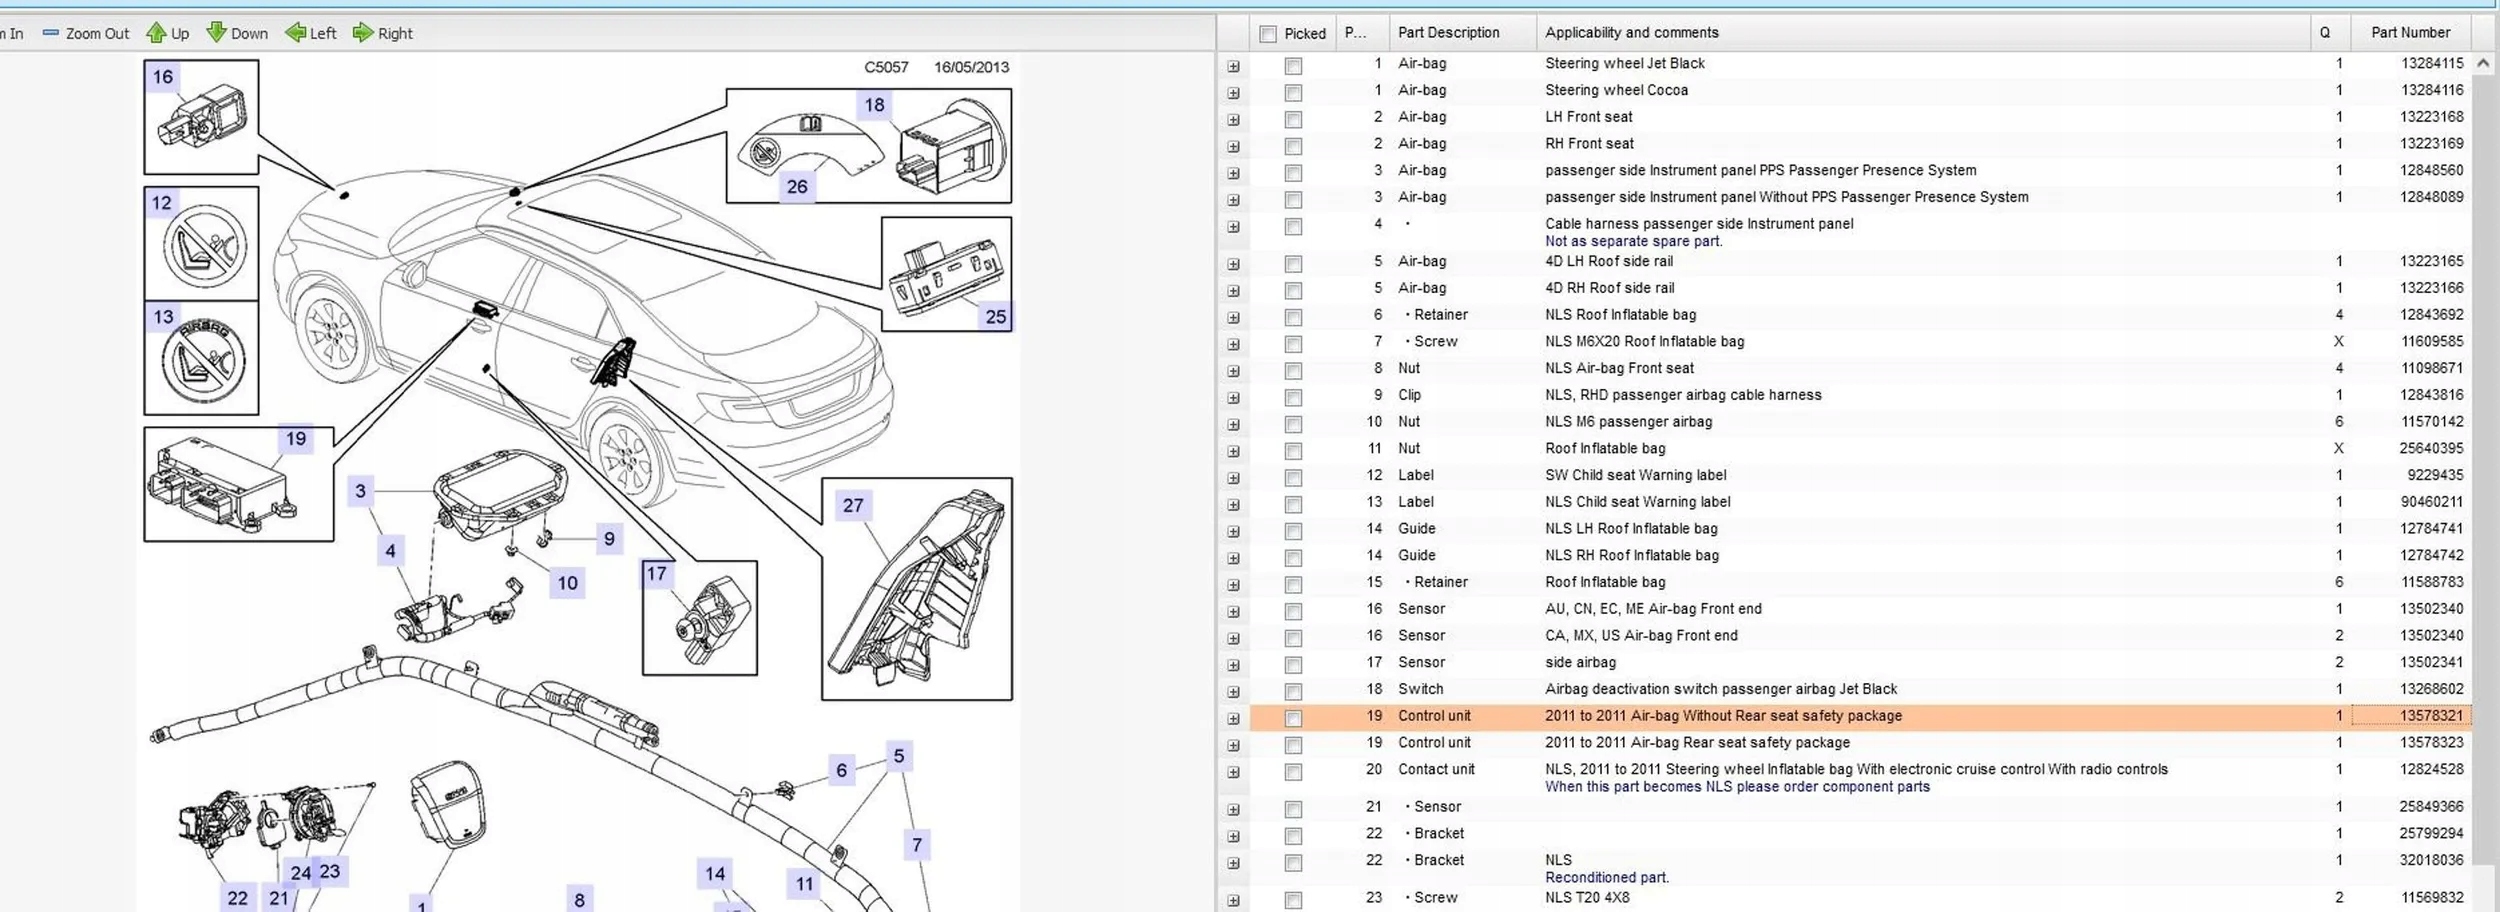Viewport: 2500px width, 912px height.
Task: Expand the NLS LH Roof Inflatable bag row
Action: [1233, 532]
